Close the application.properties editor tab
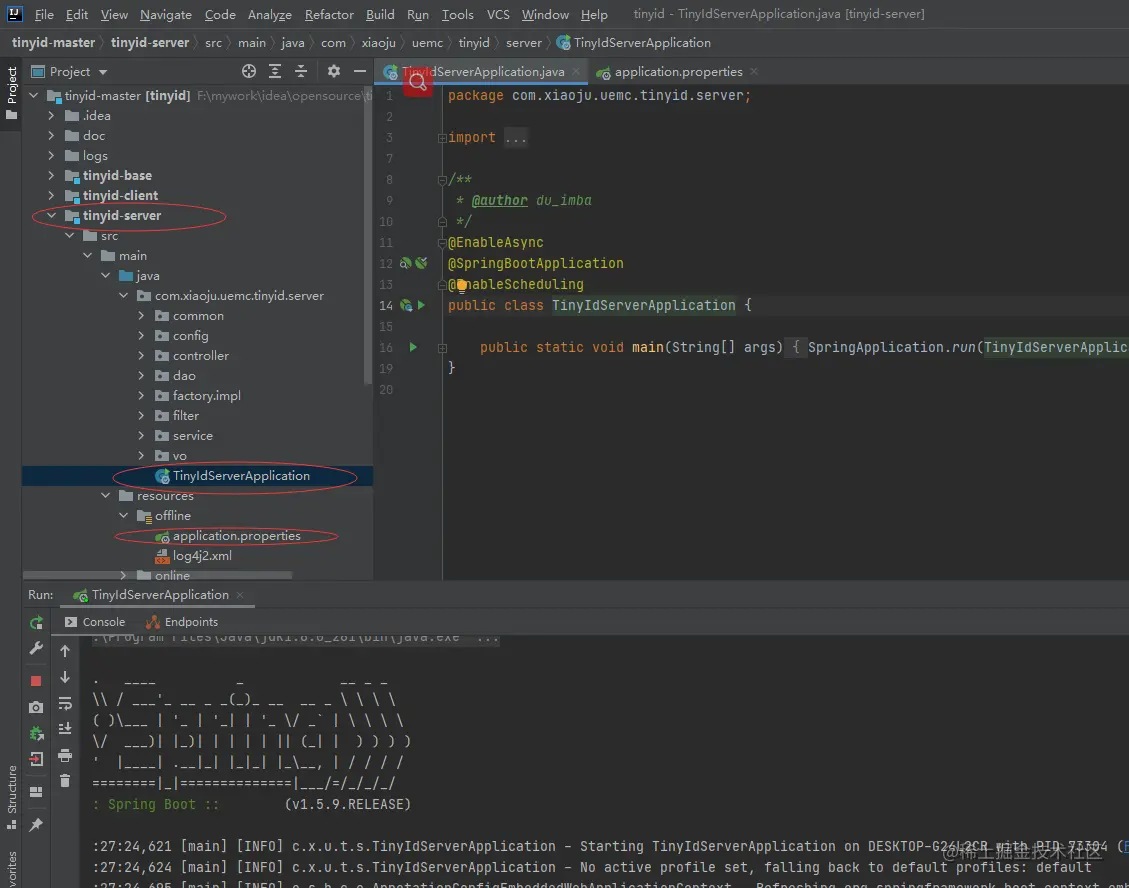This screenshot has width=1129, height=888. point(754,71)
